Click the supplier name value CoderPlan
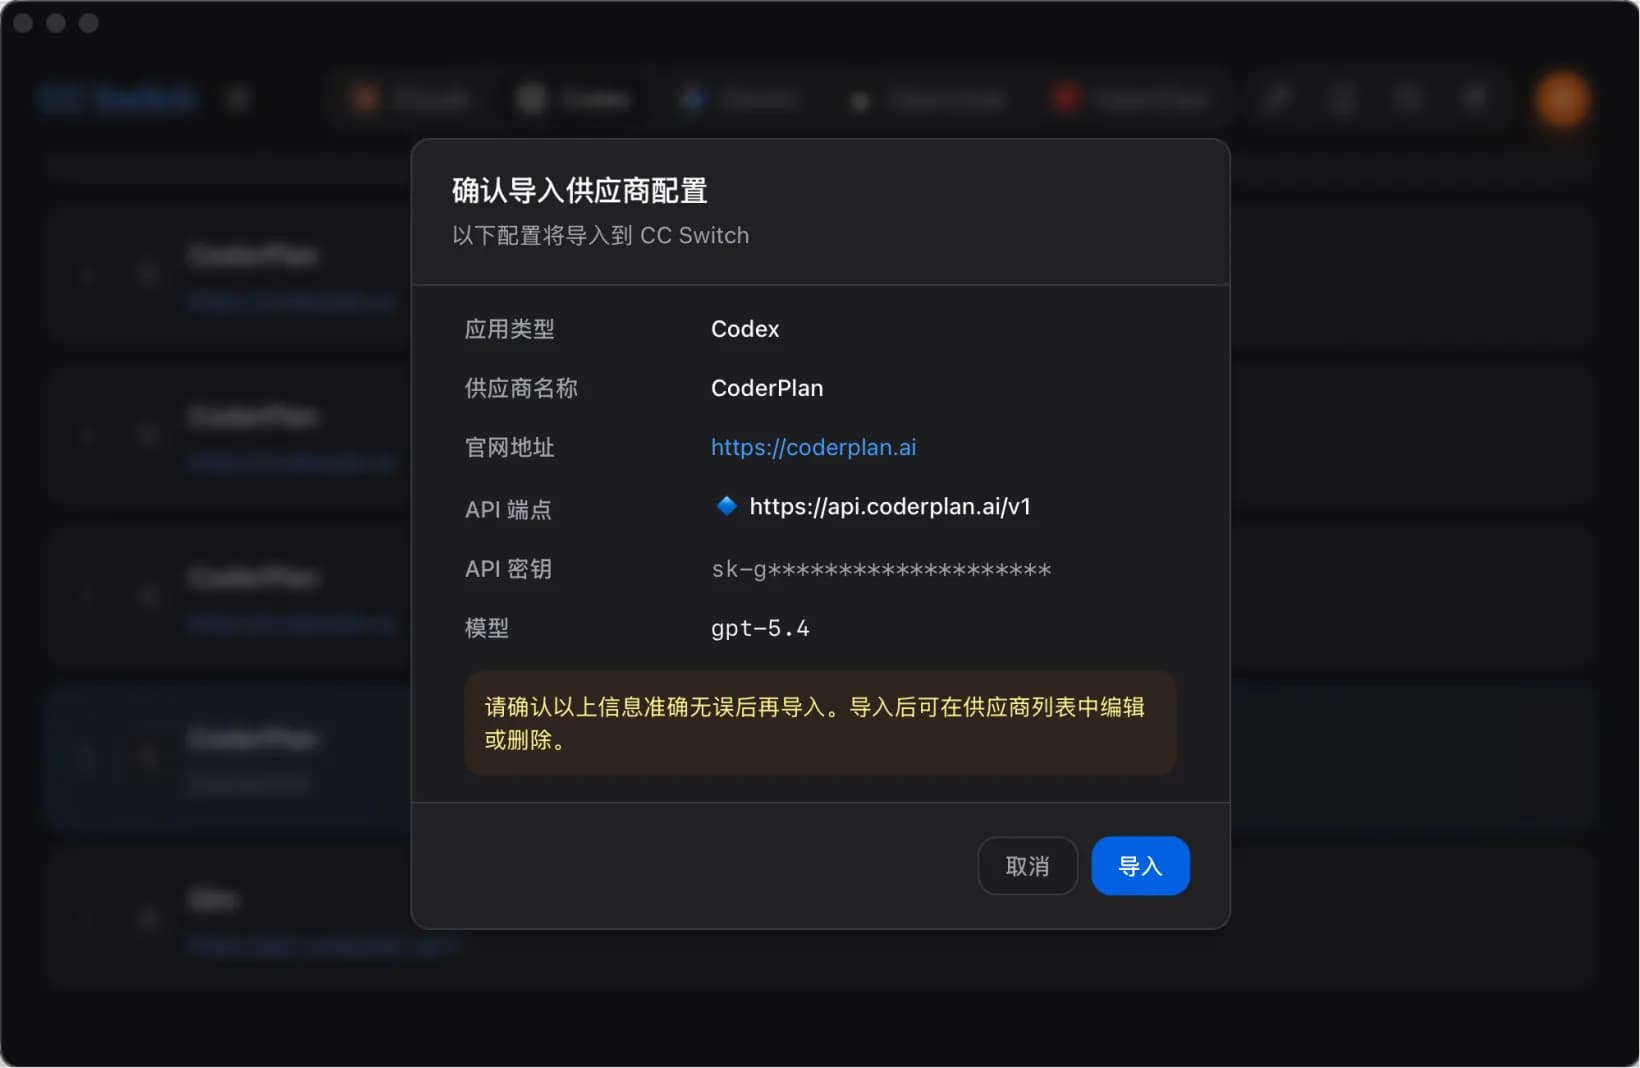 (x=767, y=388)
